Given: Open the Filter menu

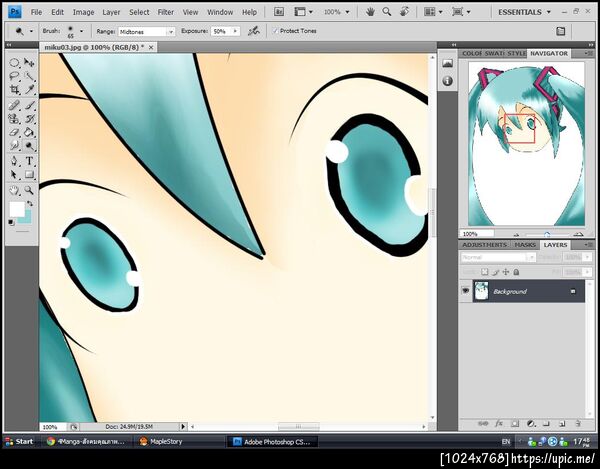Looking at the screenshot, I should point(166,12).
